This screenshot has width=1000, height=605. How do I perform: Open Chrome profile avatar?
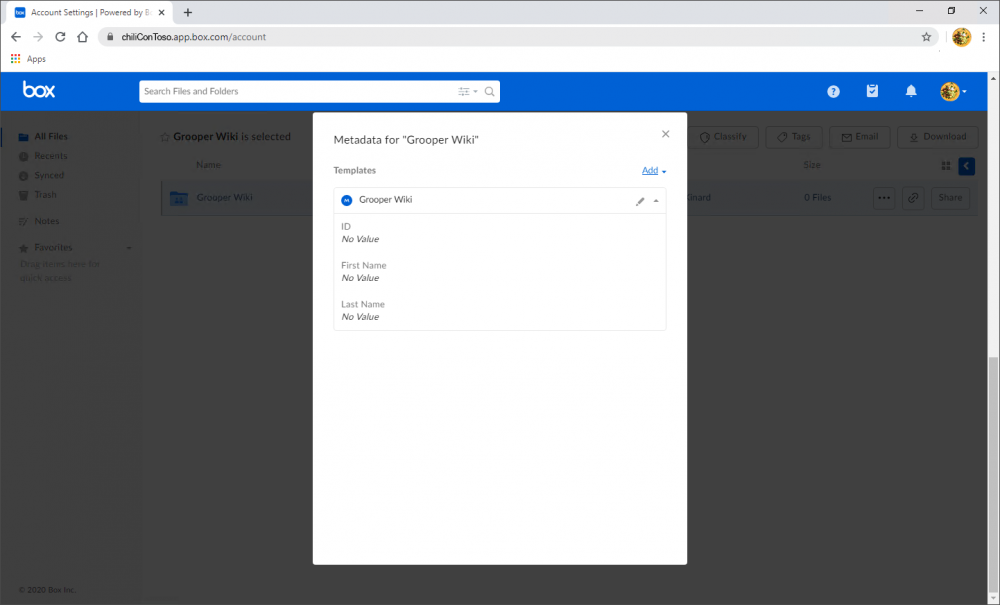[x=961, y=37]
